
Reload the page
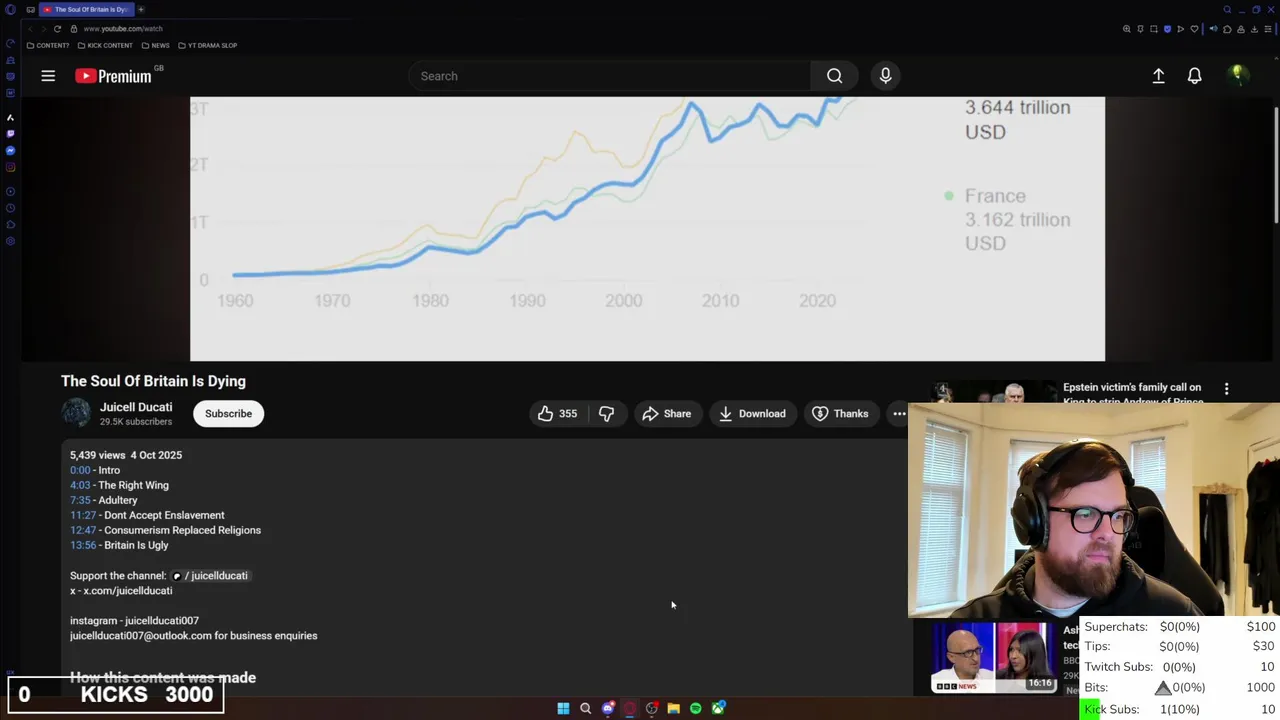pyautogui.click(x=57, y=28)
